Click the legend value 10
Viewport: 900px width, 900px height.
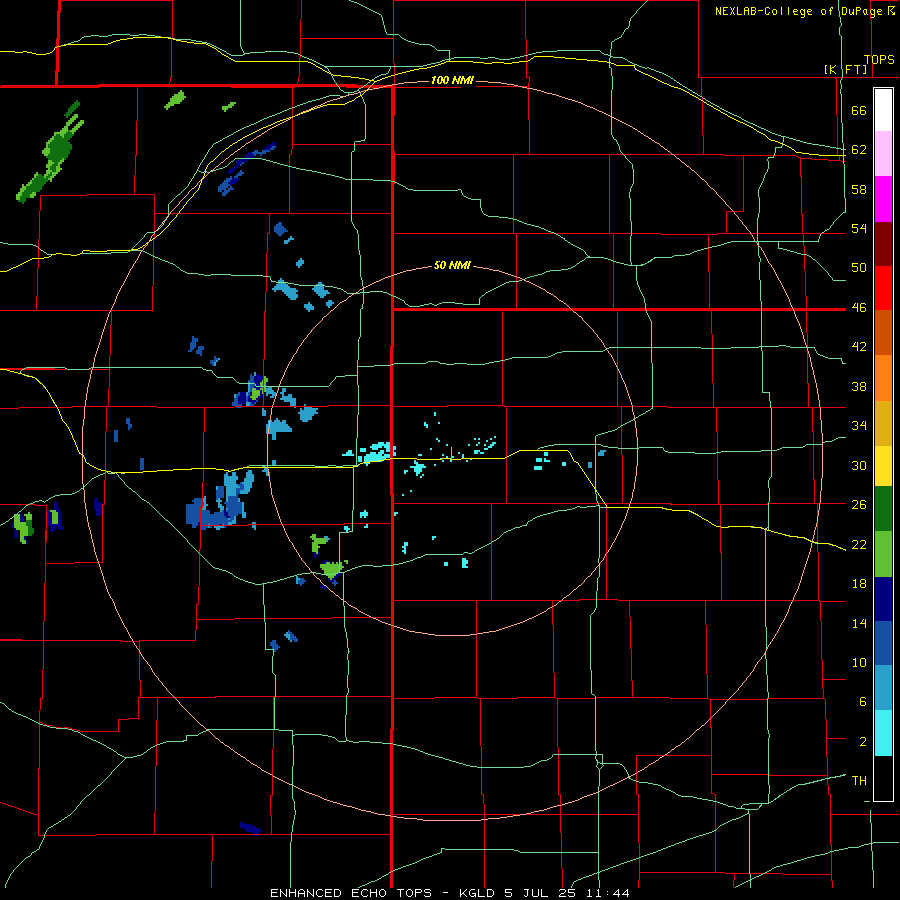point(859,662)
